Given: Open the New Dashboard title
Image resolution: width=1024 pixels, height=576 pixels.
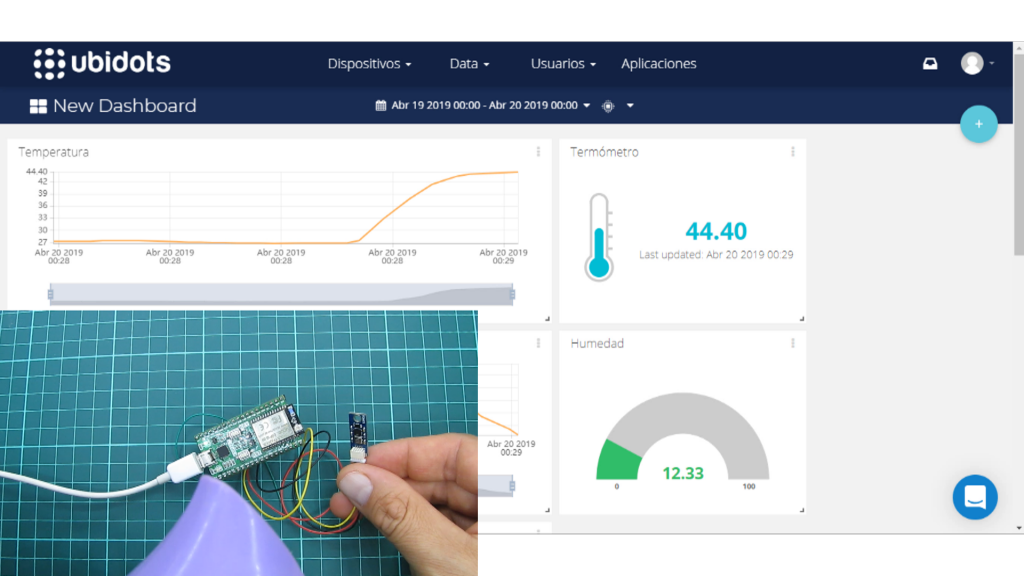Looking at the screenshot, I should point(124,106).
